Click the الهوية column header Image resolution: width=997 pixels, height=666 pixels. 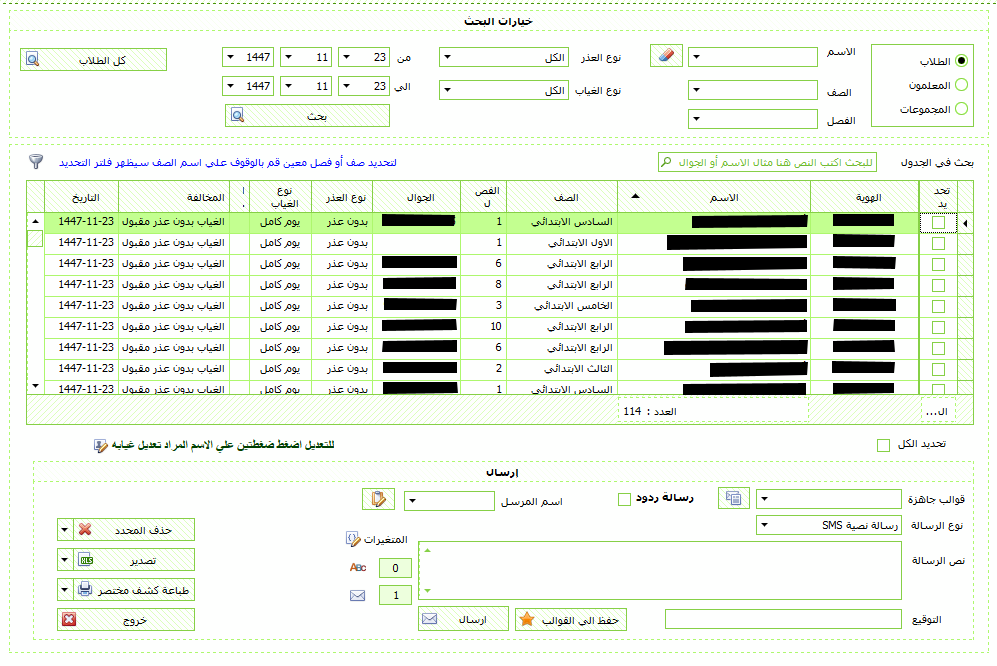coord(865,197)
